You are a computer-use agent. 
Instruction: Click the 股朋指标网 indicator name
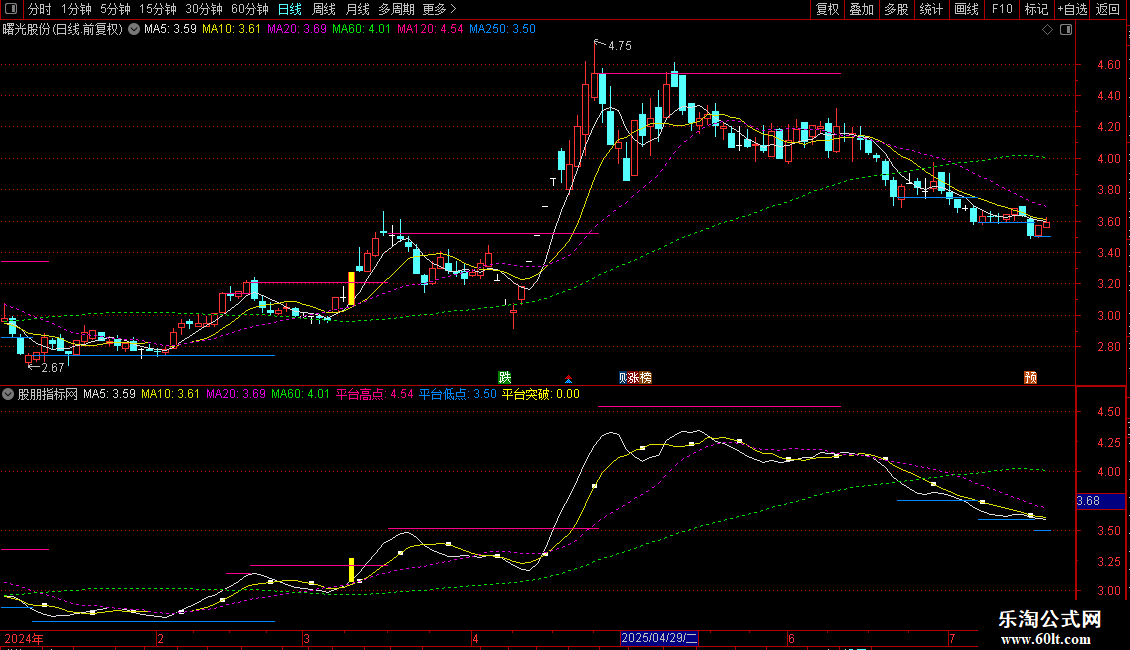(x=48, y=394)
